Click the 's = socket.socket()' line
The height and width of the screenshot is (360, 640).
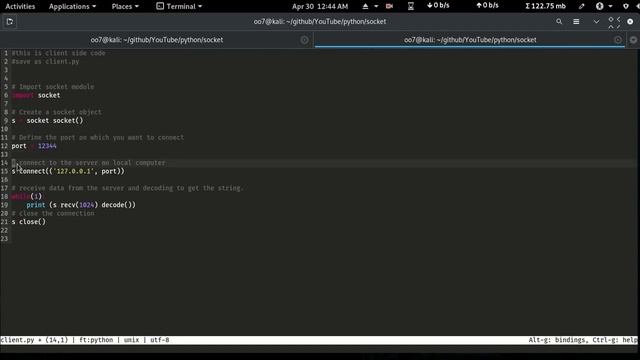(x=47, y=120)
